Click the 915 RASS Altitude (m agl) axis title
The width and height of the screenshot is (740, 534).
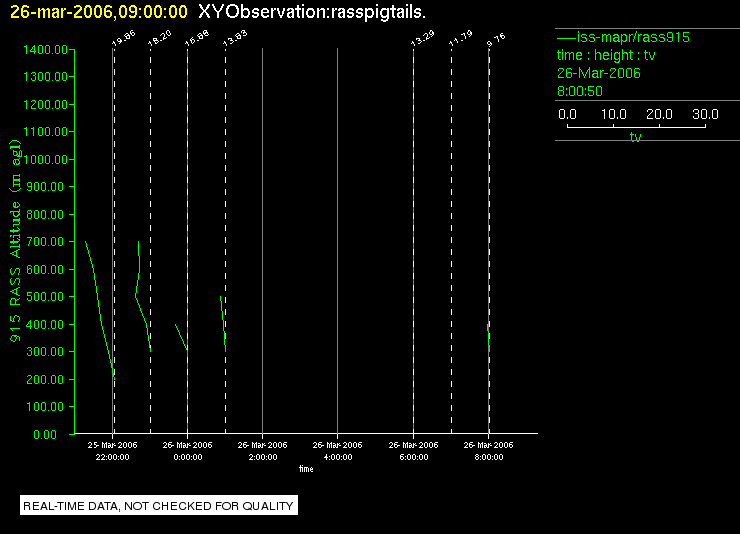pos(16,241)
